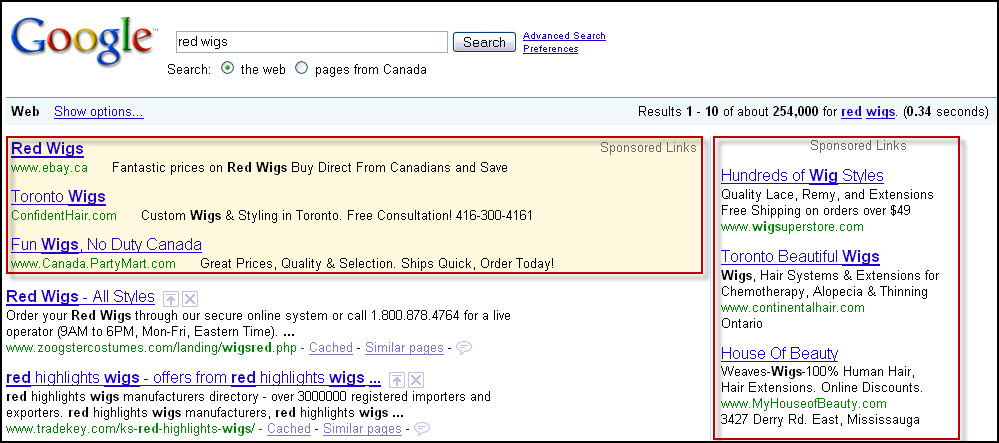This screenshot has height=443, width=999.
Task: Remove the Red Wigs - All Styles result
Action: [191, 298]
